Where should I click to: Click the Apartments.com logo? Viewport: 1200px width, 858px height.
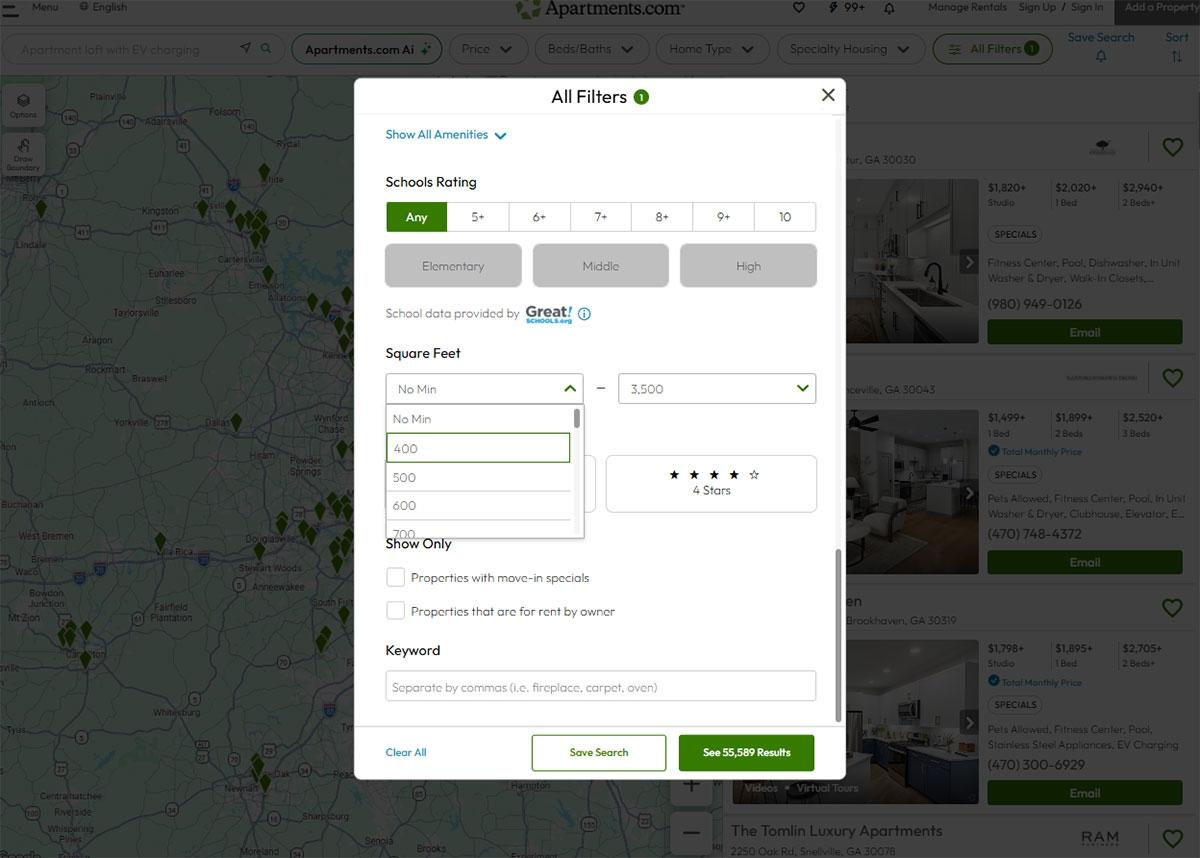point(600,9)
